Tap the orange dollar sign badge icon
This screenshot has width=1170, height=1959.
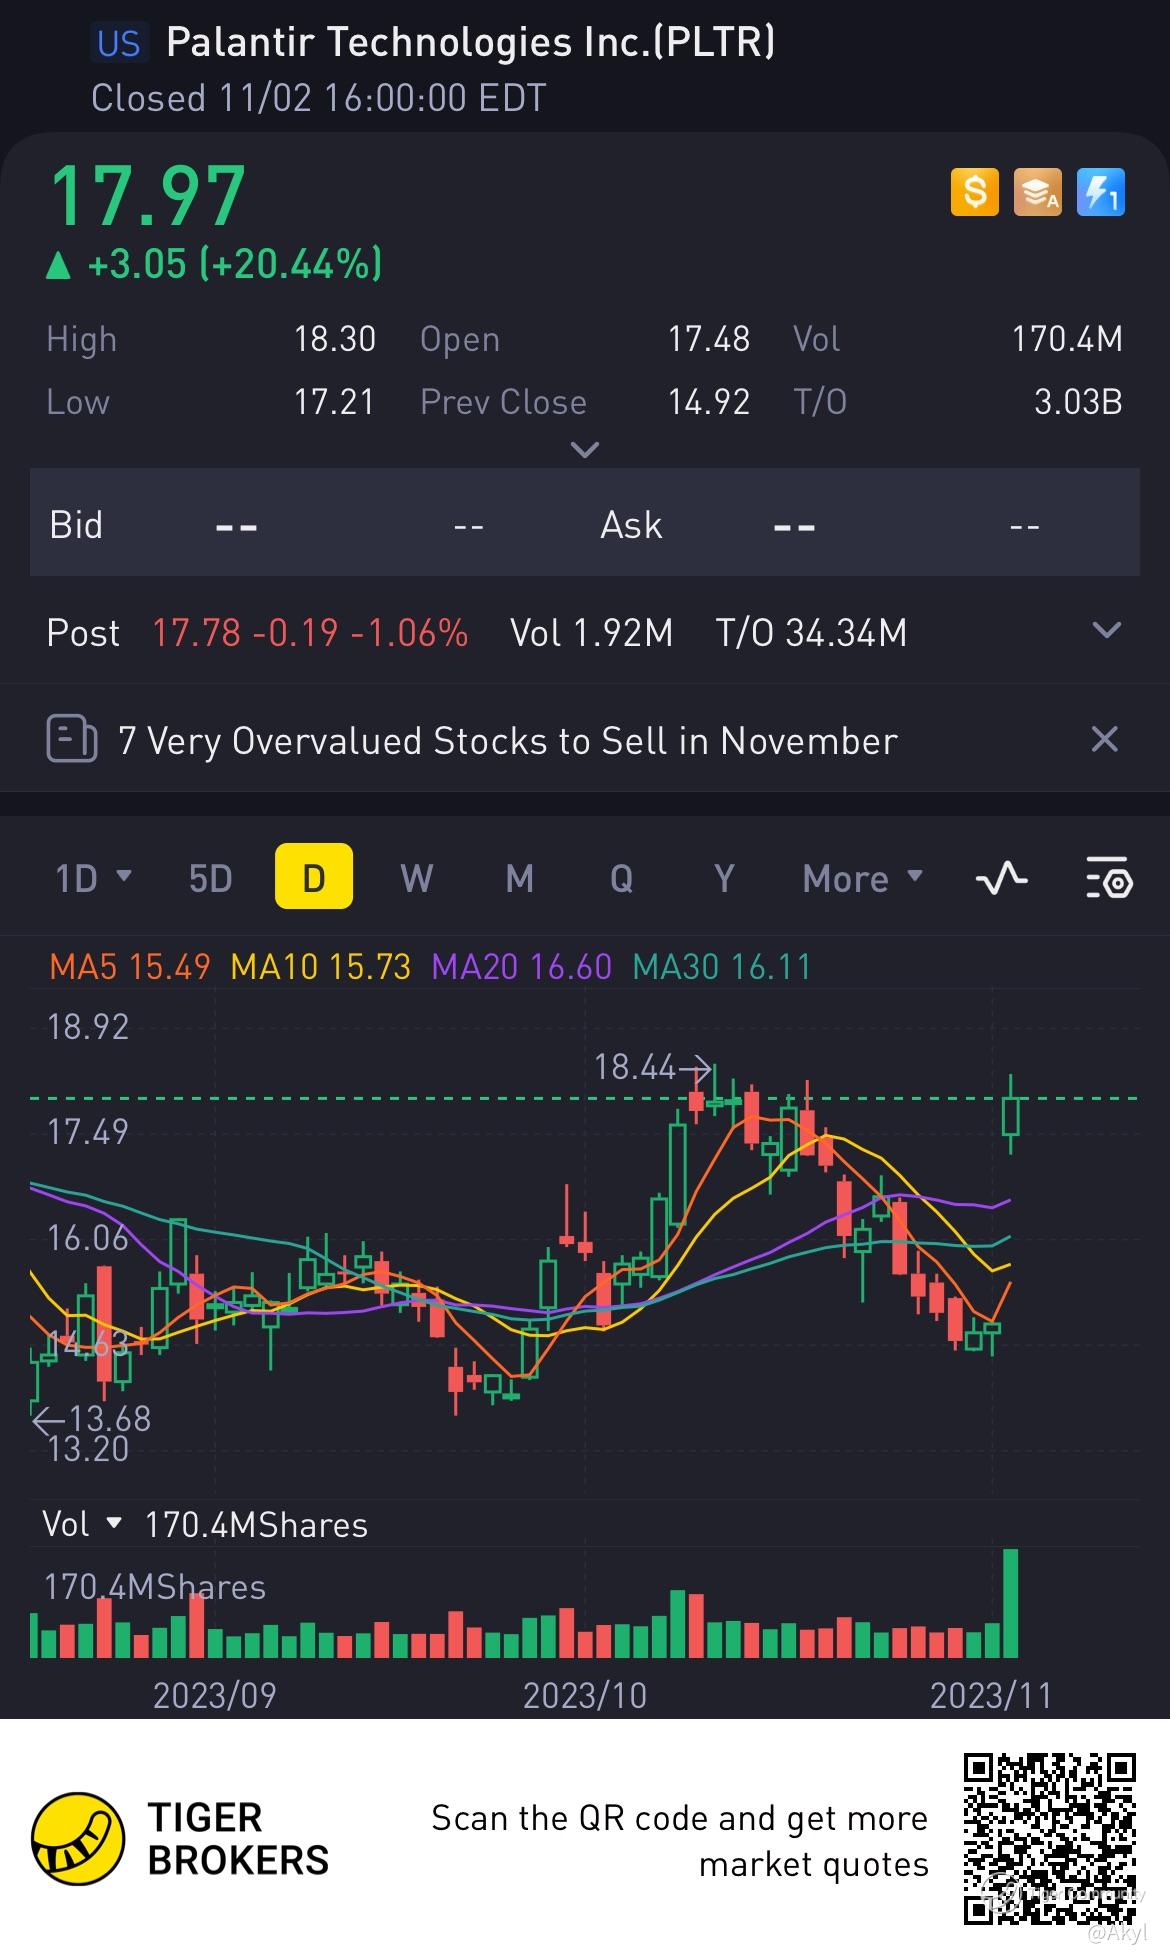tap(974, 192)
